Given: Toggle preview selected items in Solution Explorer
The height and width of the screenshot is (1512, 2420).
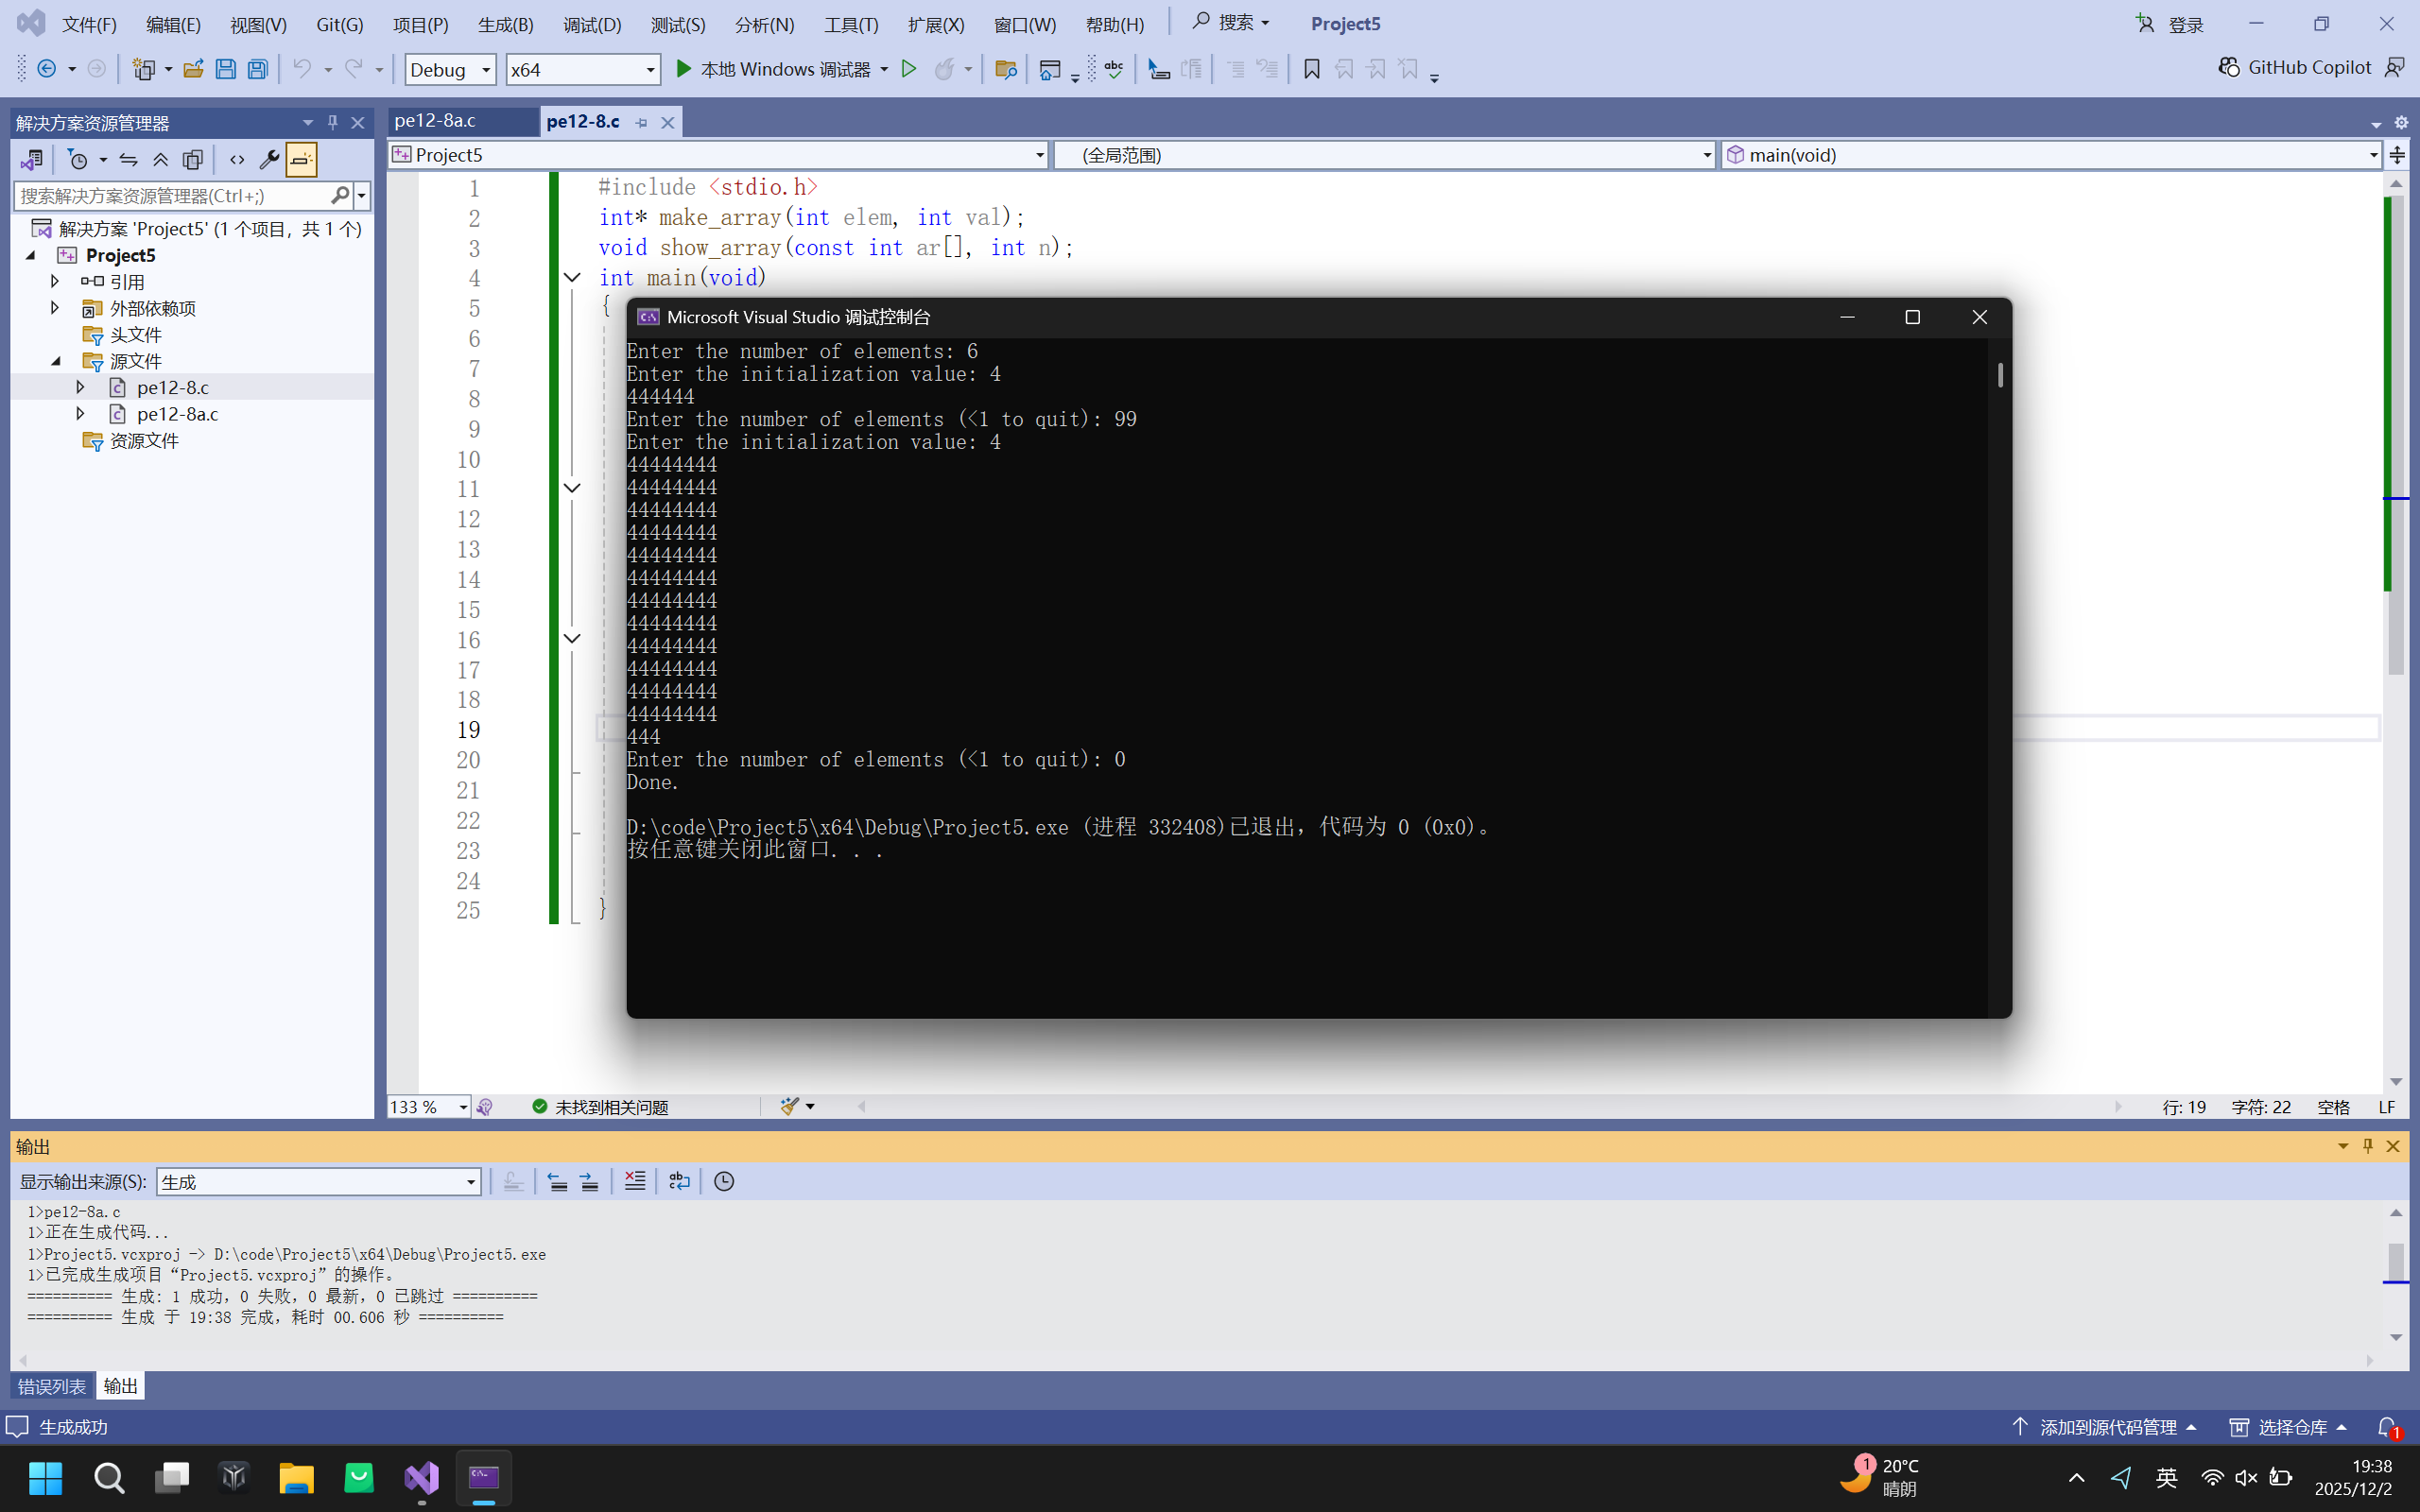Looking at the screenshot, I should [x=301, y=160].
